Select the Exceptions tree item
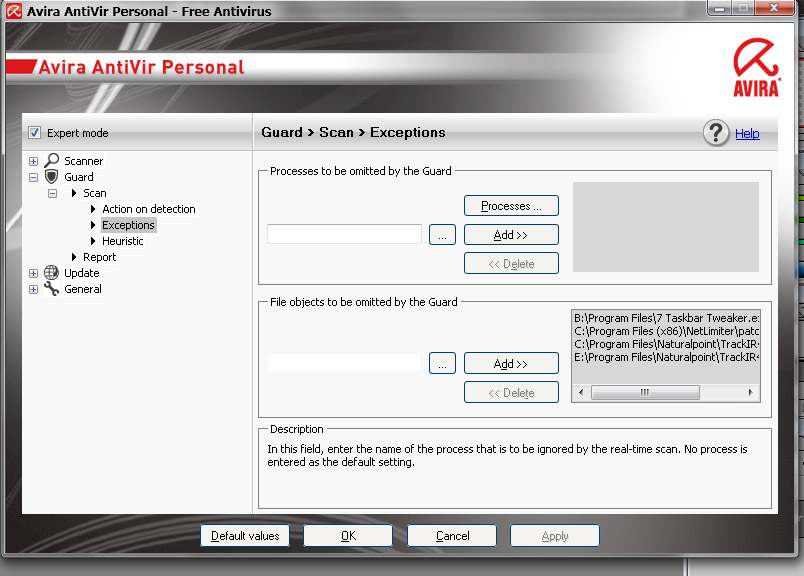The image size is (804, 576). (x=128, y=225)
